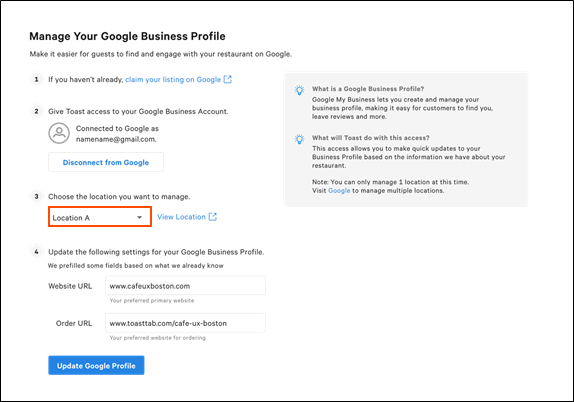
Task: Follow the Google link in the multiple locations note
Action: tap(339, 190)
